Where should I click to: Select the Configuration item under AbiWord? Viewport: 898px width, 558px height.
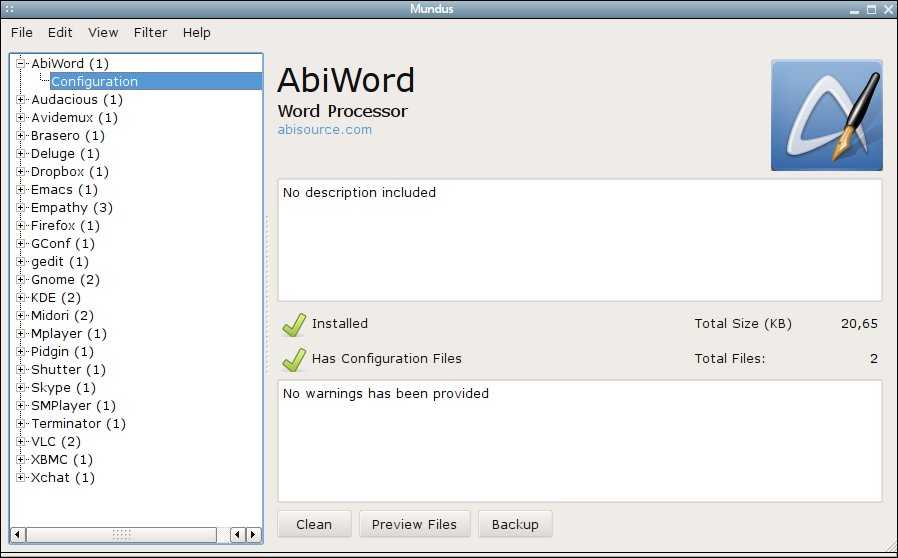tap(156, 81)
